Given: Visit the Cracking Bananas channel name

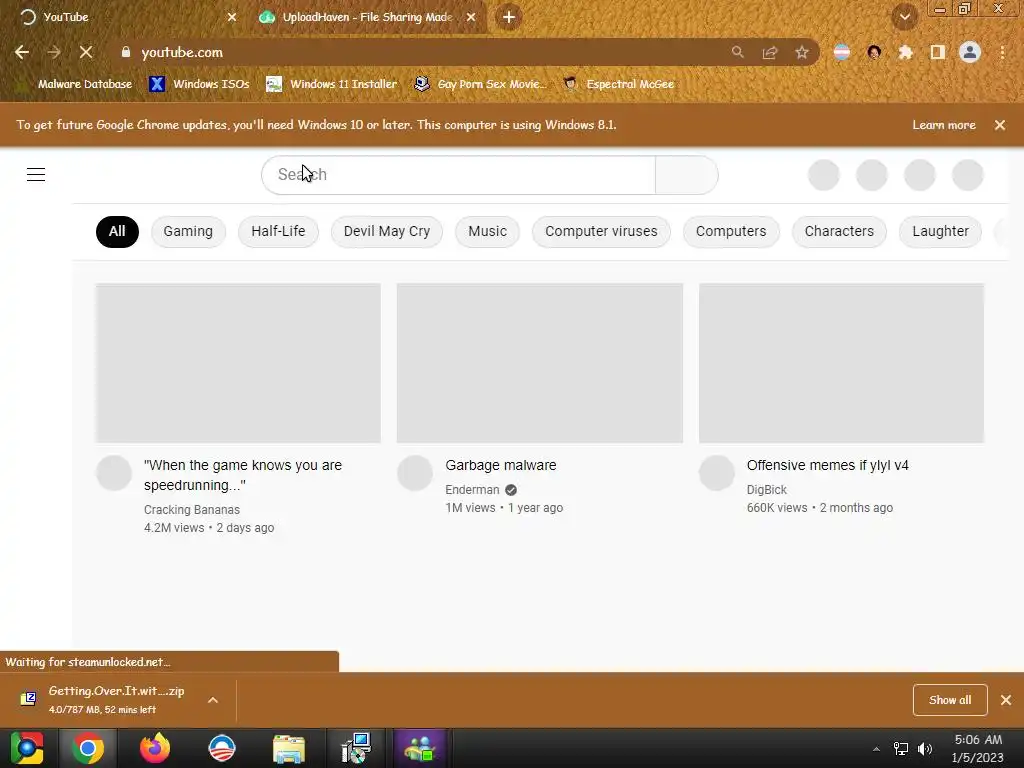Looking at the screenshot, I should tap(192, 510).
